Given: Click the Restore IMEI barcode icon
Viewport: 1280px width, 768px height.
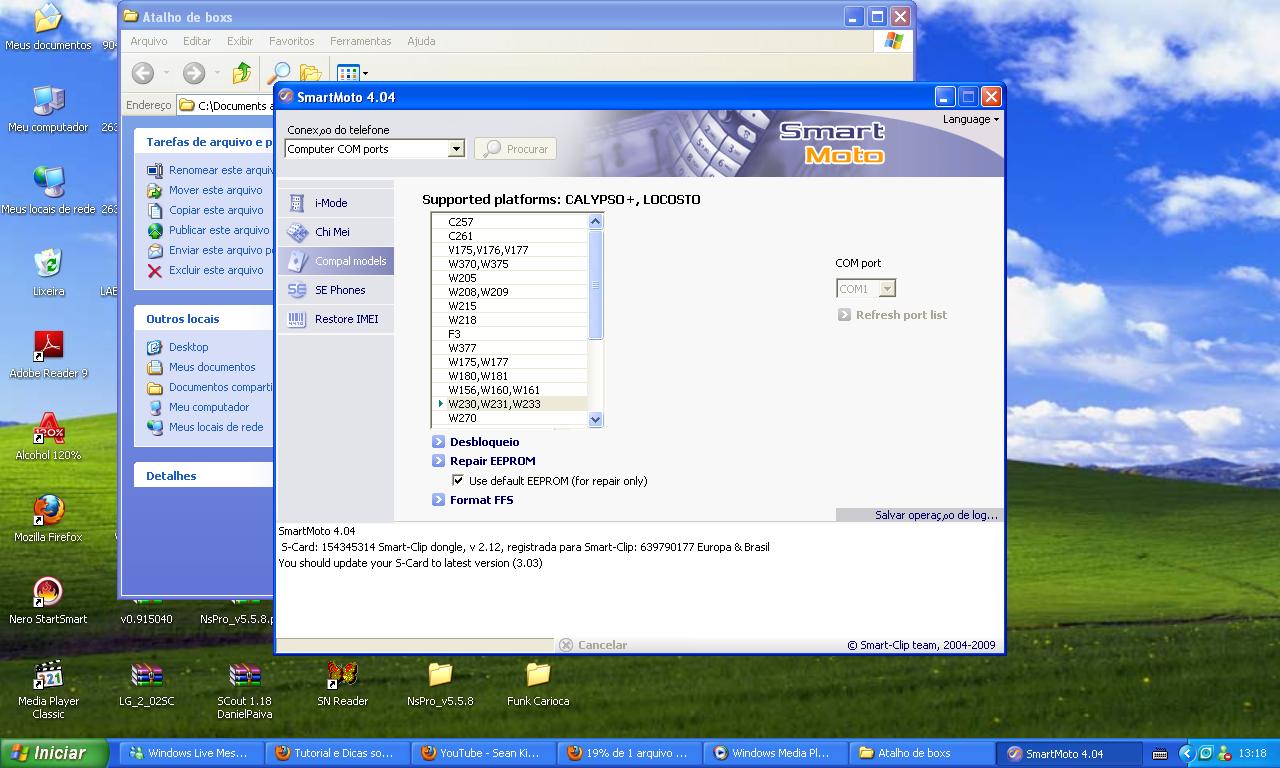Looking at the screenshot, I should (x=297, y=319).
